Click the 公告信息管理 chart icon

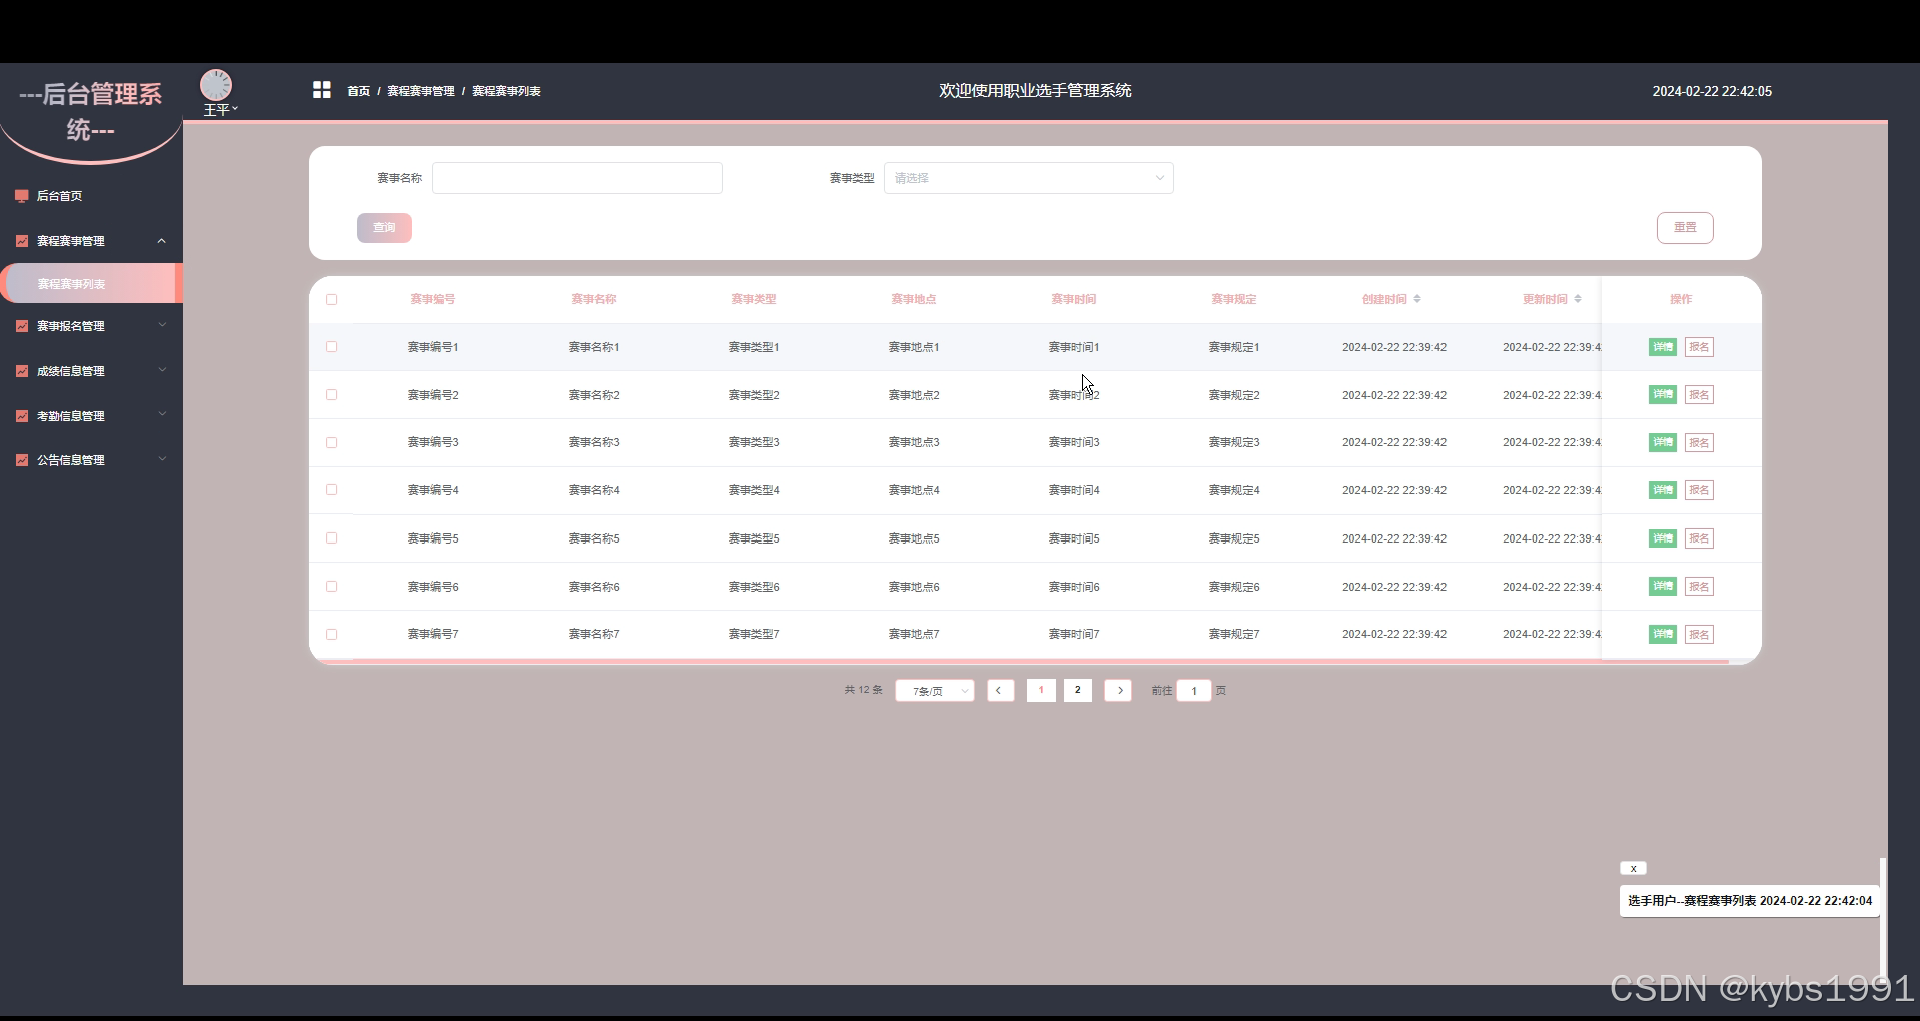22,460
